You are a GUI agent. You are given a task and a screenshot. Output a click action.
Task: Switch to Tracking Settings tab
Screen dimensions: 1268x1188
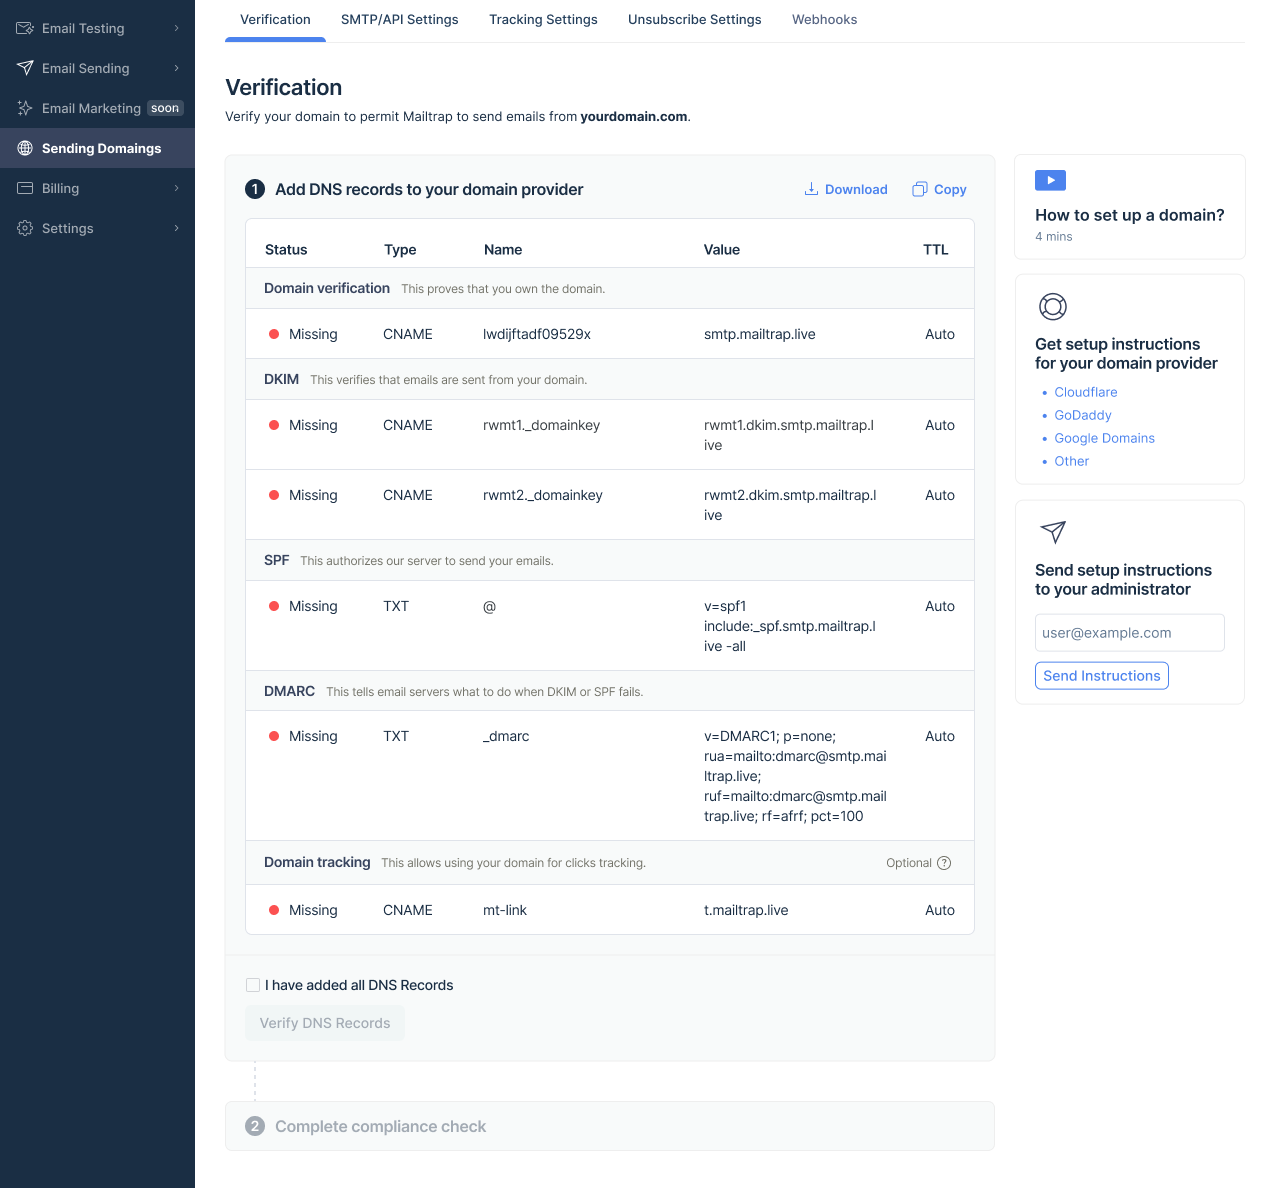coord(543,20)
